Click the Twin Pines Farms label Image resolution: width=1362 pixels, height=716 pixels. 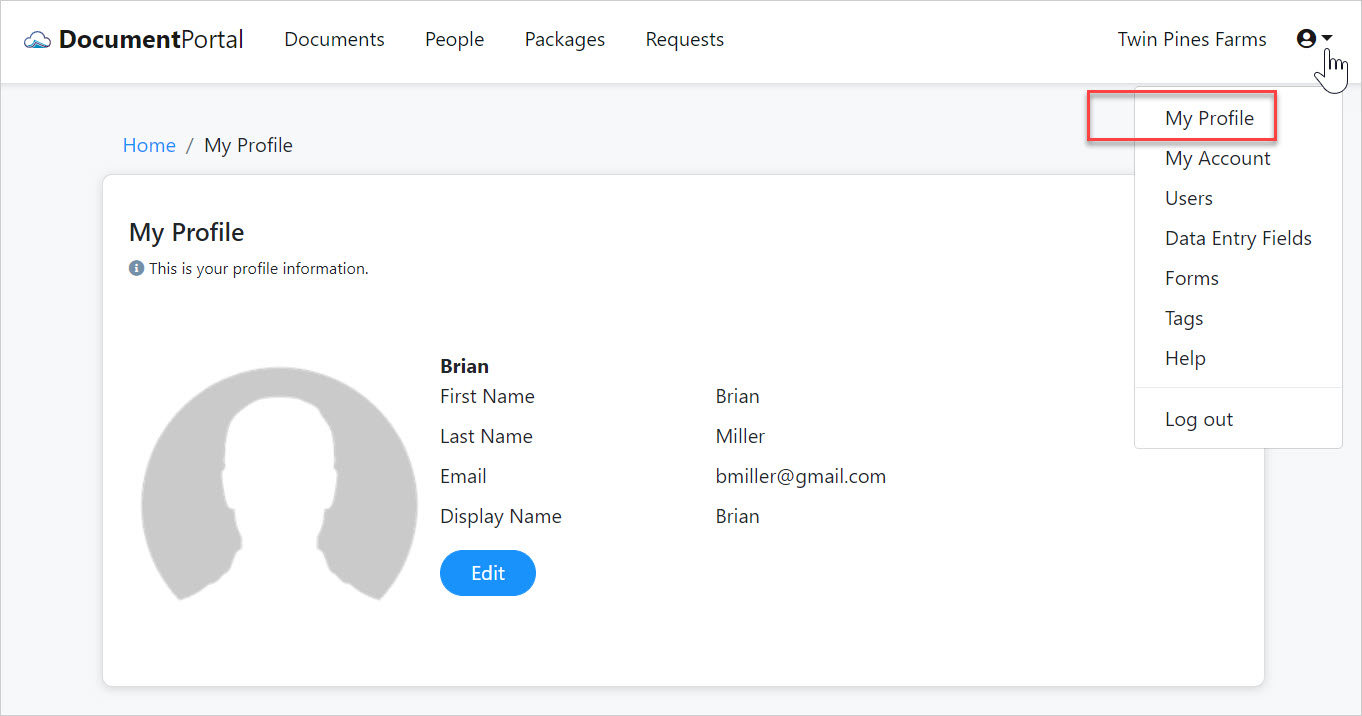click(x=1192, y=39)
